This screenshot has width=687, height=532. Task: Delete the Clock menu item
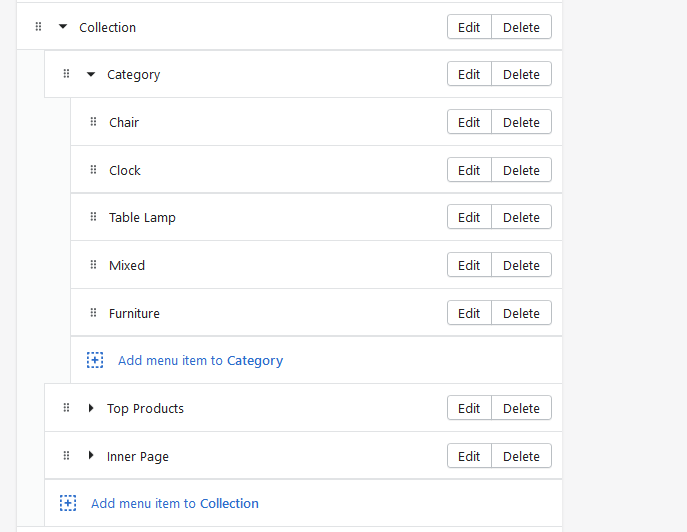521,170
